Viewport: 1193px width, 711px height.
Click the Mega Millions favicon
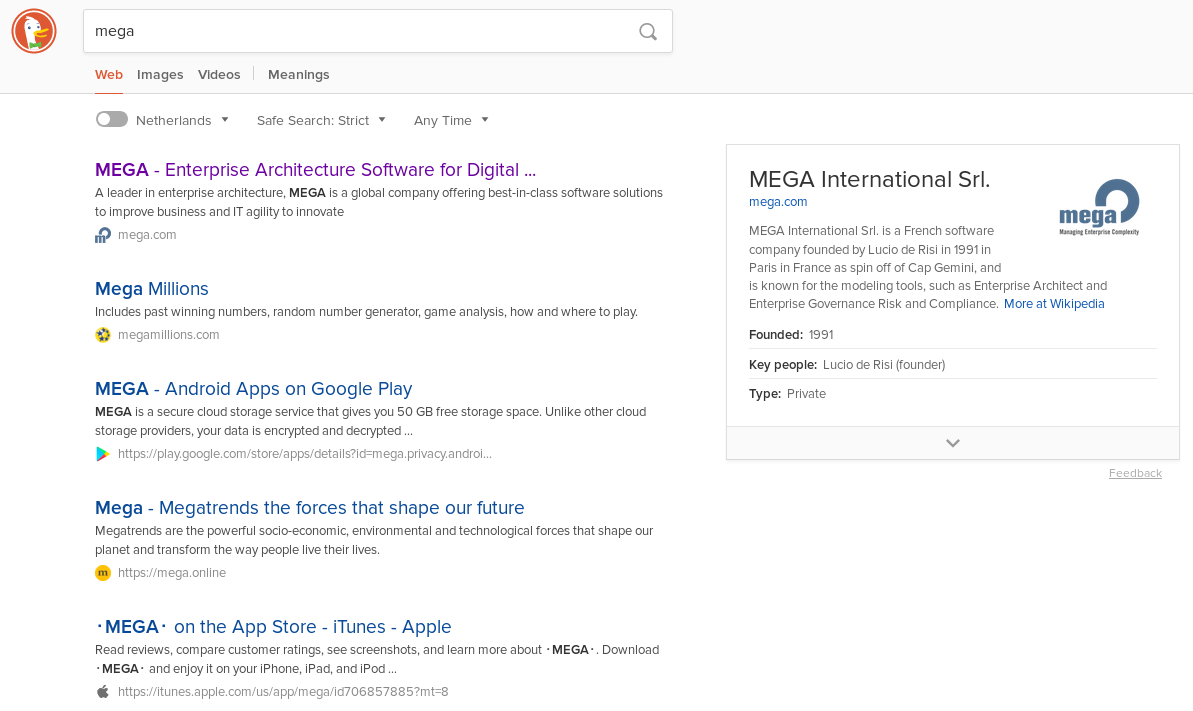coord(103,335)
